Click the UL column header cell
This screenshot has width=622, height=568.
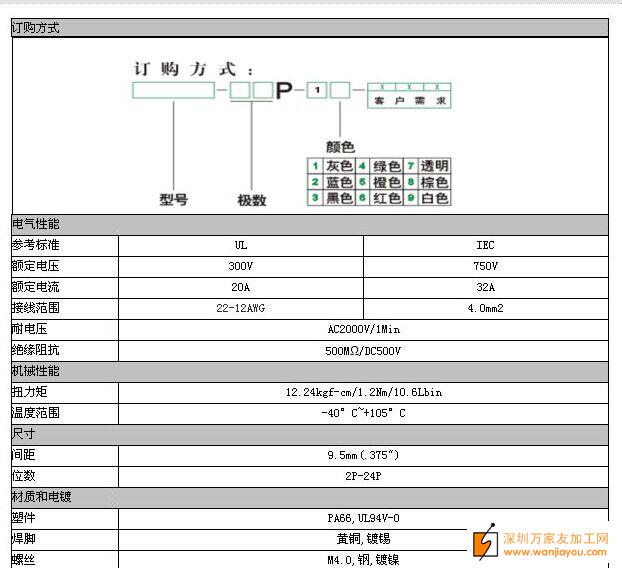tap(241, 245)
